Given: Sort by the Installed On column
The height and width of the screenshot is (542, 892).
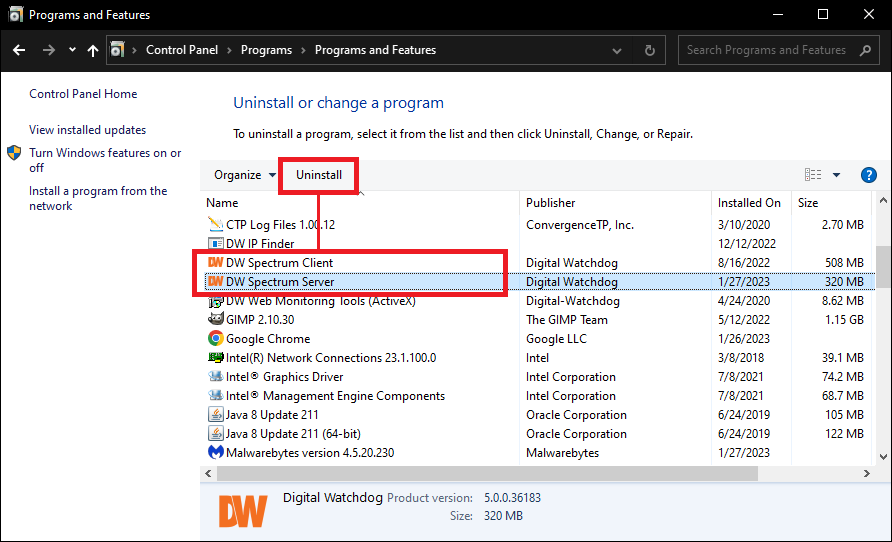Looking at the screenshot, I should tap(749, 203).
